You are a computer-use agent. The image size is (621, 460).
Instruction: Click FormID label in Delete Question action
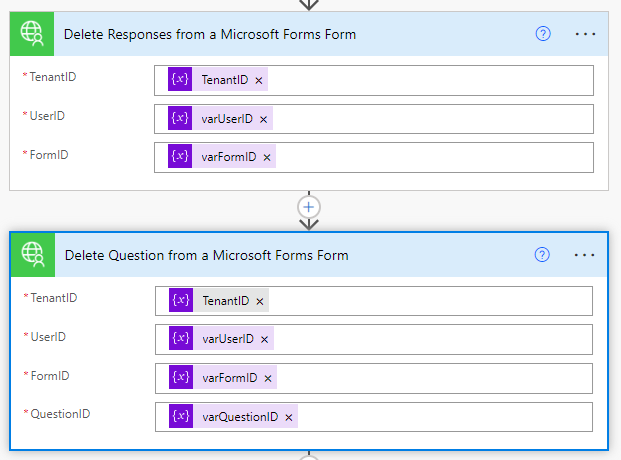50,376
